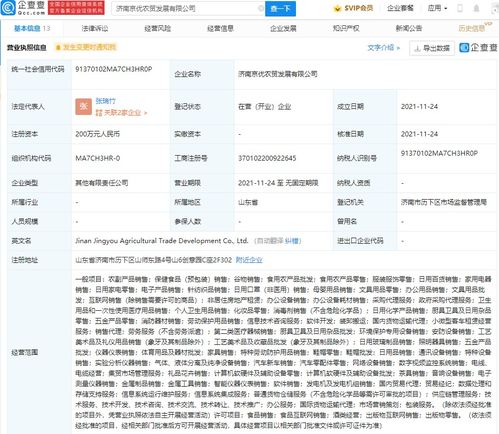This screenshot has width=499, height=434.
Task: Open the 企业发展 tab
Action: point(283,29)
